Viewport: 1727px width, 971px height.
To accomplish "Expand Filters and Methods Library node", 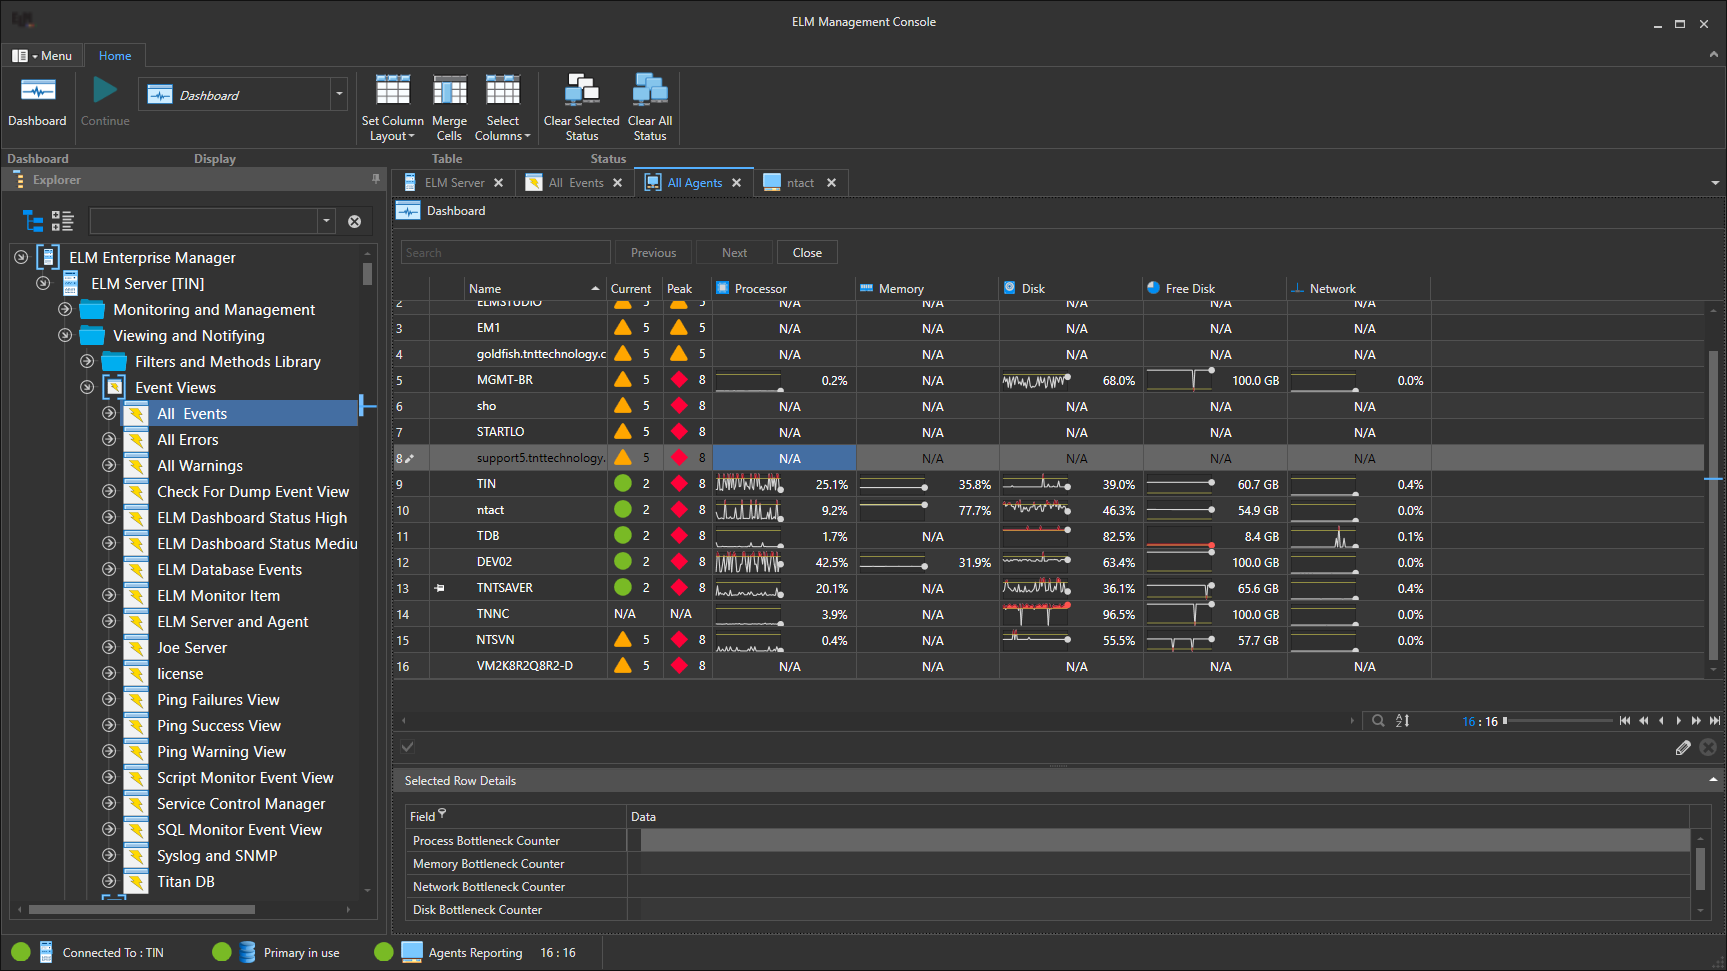I will 87,361.
